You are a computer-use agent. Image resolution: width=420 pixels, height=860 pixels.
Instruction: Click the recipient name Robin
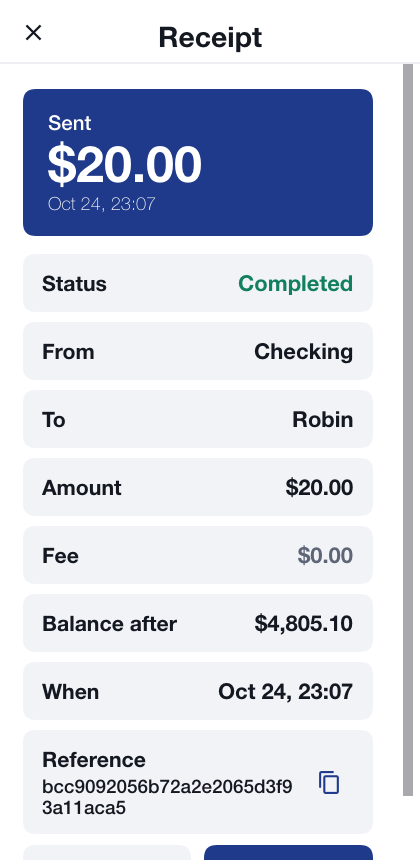point(322,420)
